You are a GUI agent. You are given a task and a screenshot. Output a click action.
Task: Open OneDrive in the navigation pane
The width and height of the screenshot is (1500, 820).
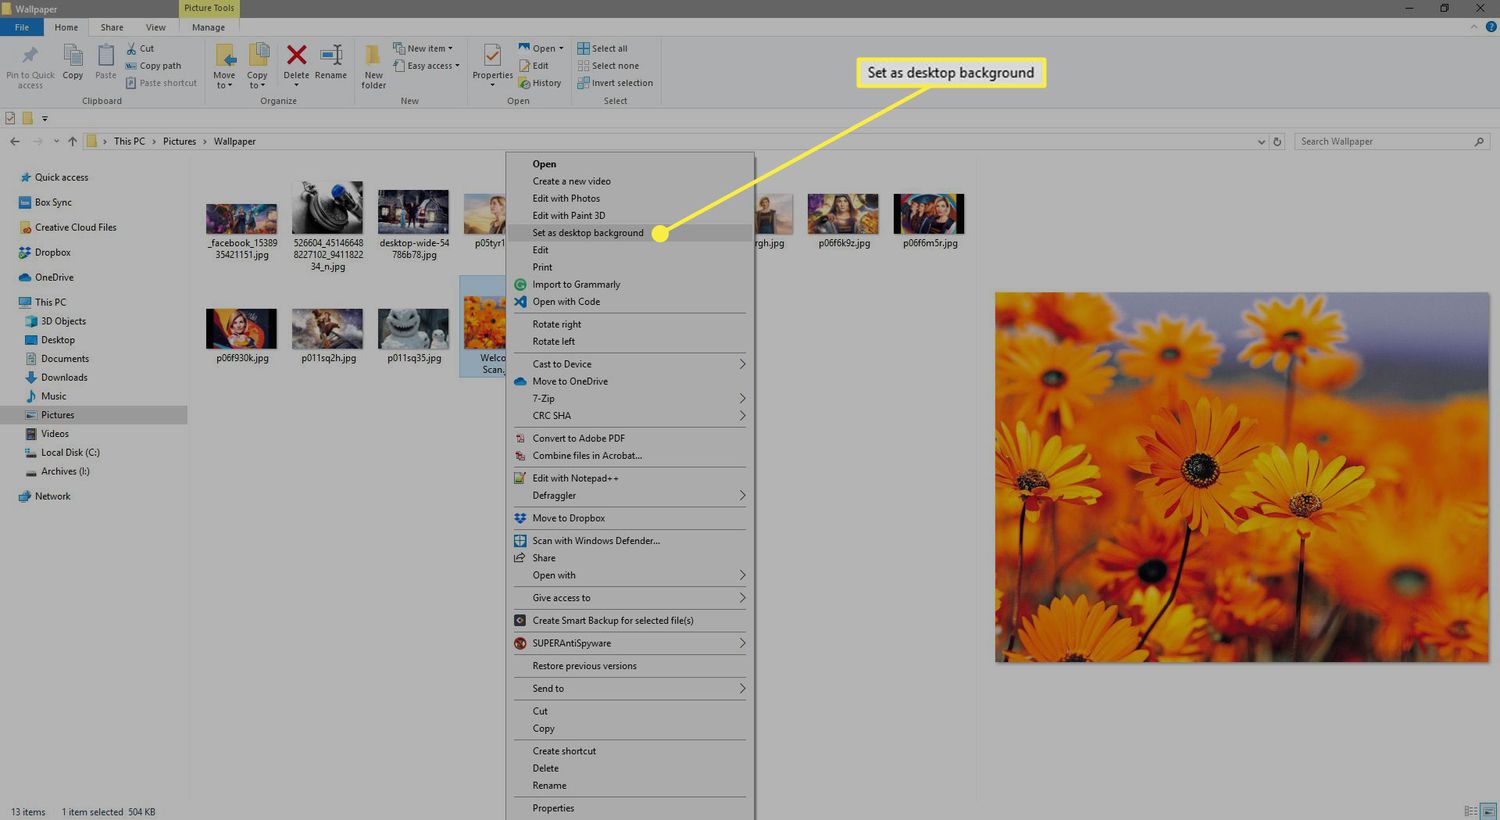tap(54, 277)
